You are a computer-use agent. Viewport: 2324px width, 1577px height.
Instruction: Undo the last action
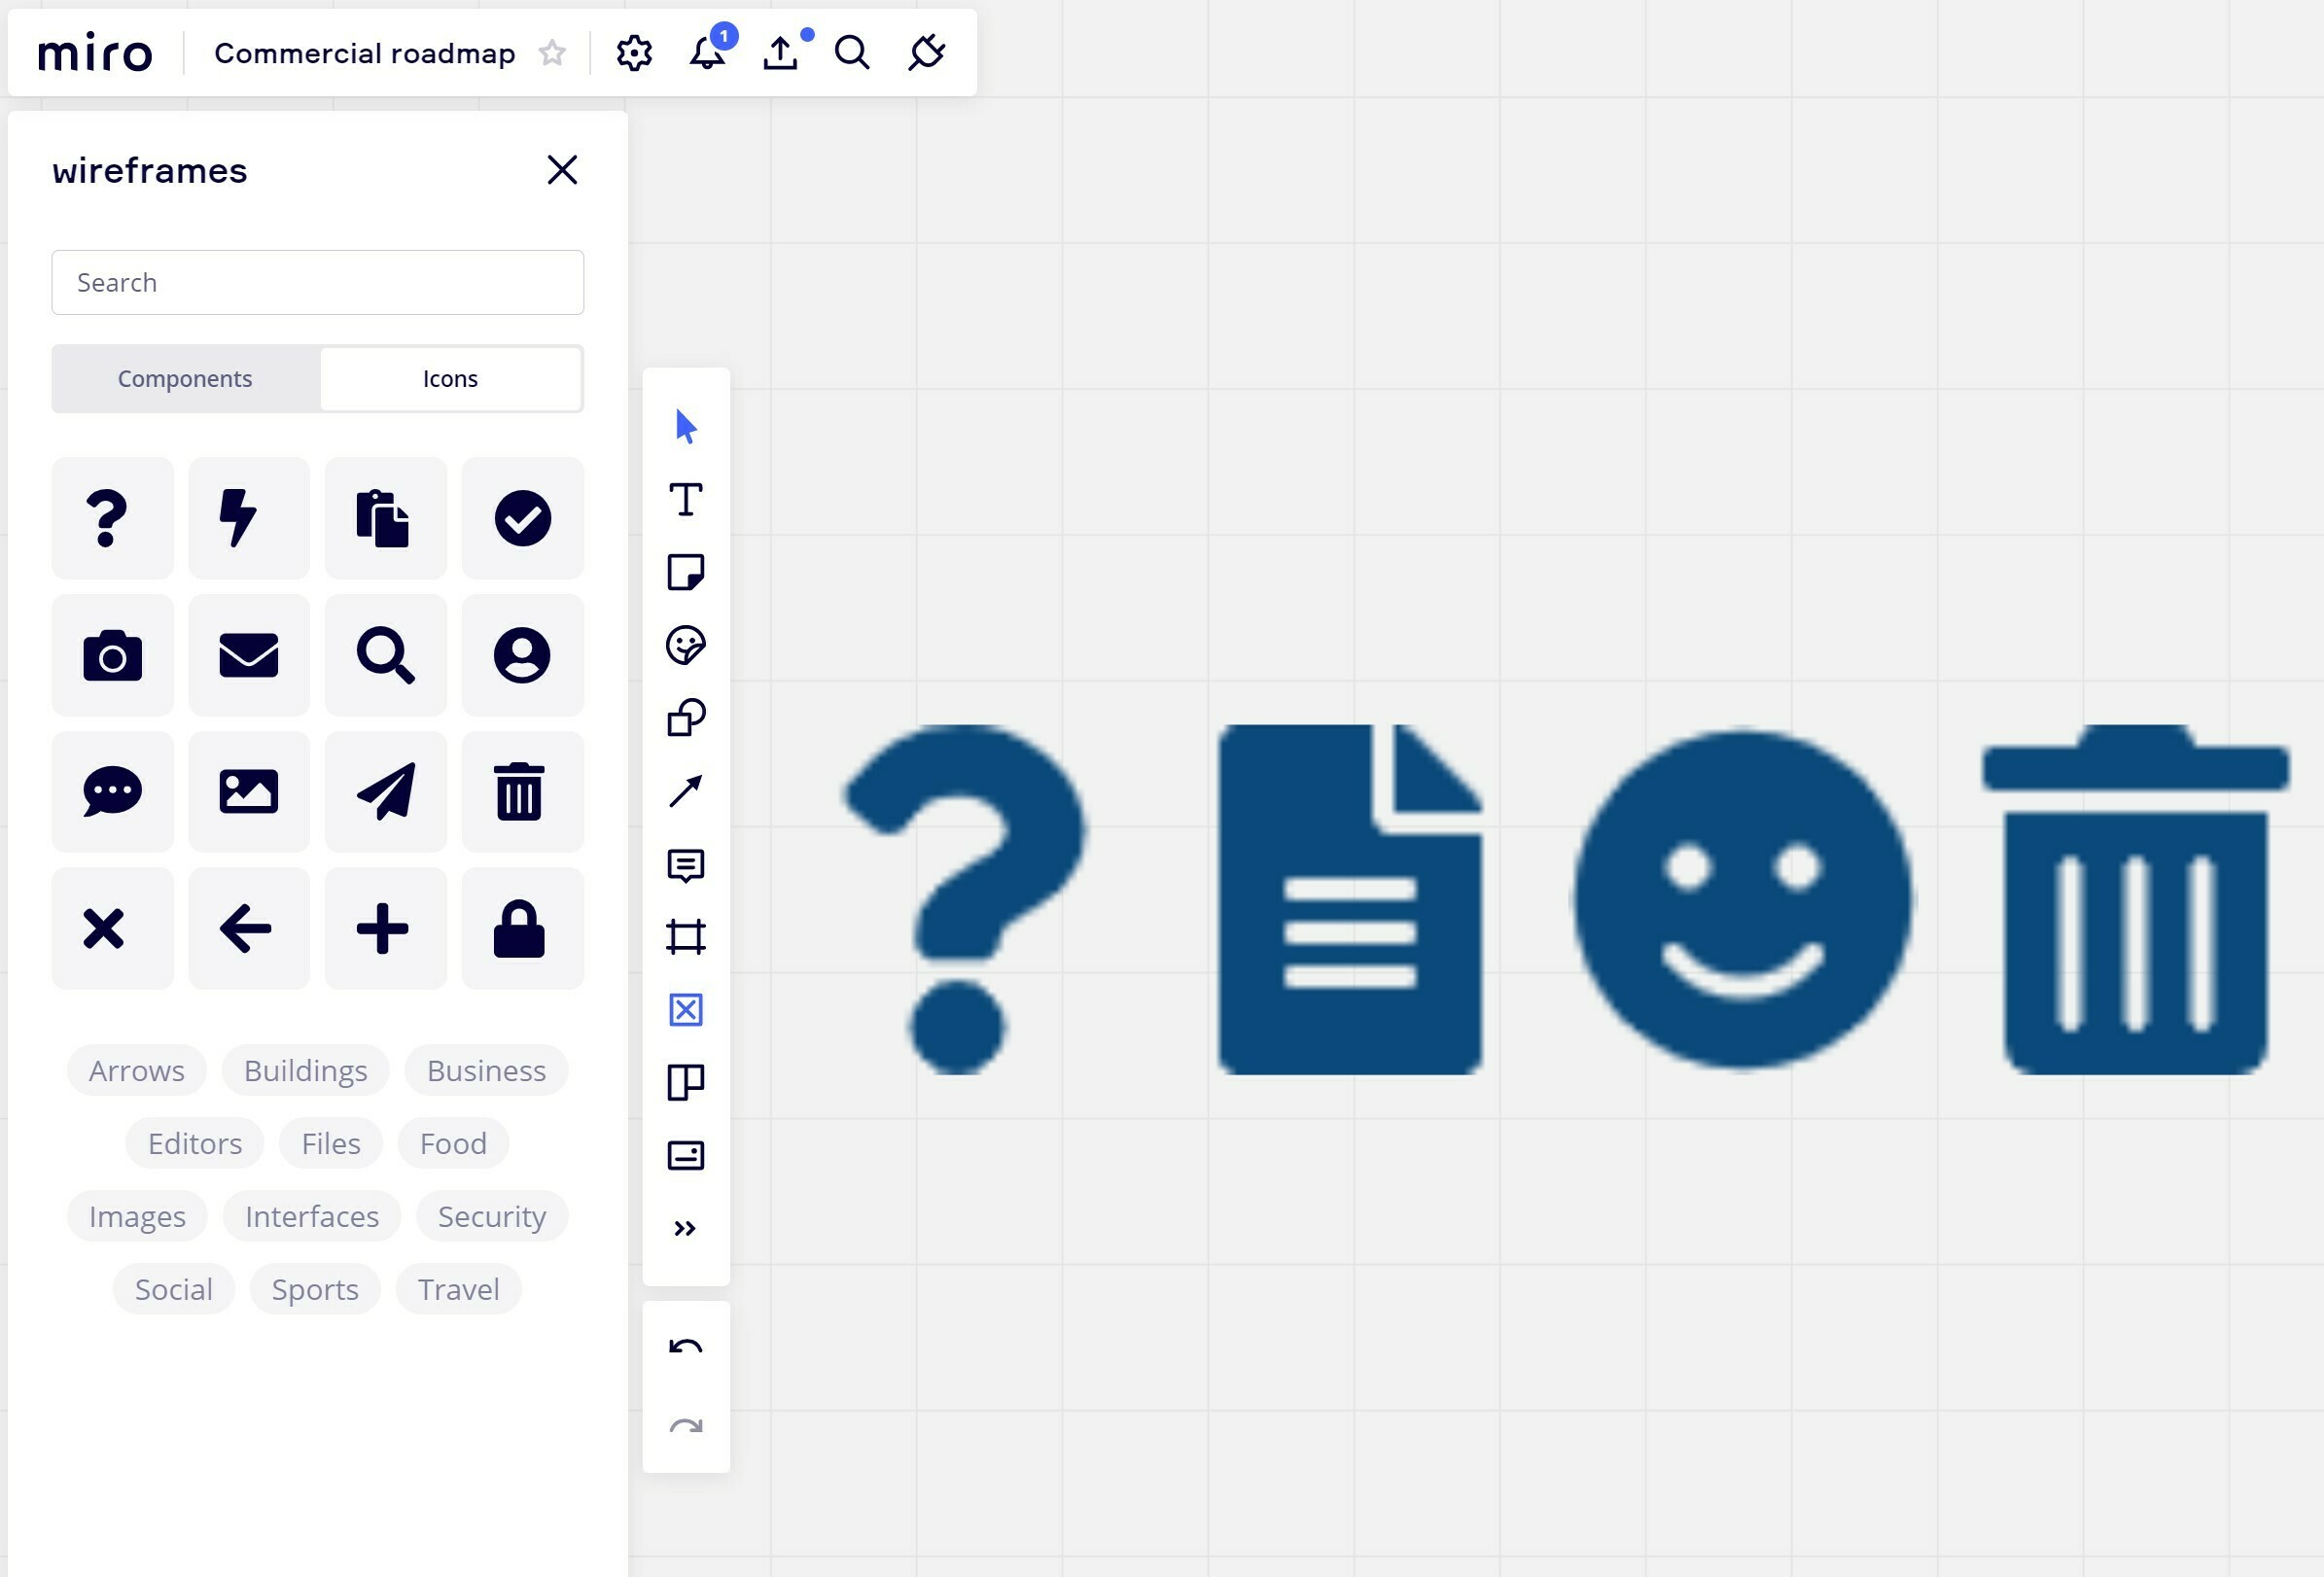(x=686, y=1347)
